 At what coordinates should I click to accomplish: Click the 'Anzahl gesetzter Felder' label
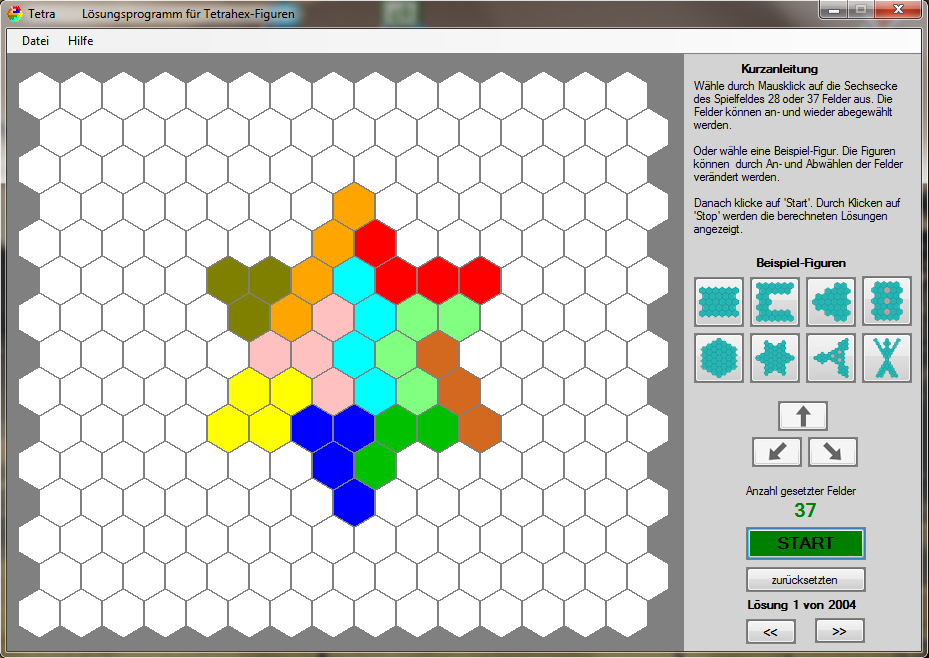800,491
